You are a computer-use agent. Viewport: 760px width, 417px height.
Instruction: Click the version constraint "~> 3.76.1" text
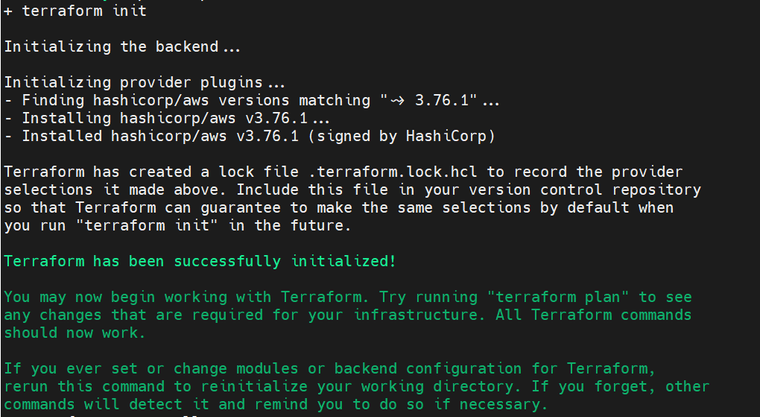[429, 100]
